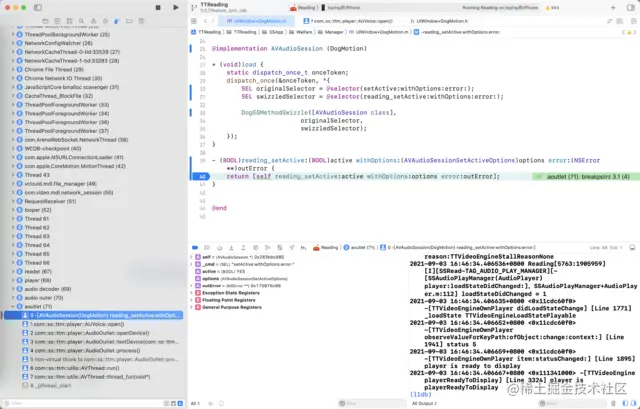Click the Welfare breadcrumb folder

pyautogui.click(x=301, y=32)
